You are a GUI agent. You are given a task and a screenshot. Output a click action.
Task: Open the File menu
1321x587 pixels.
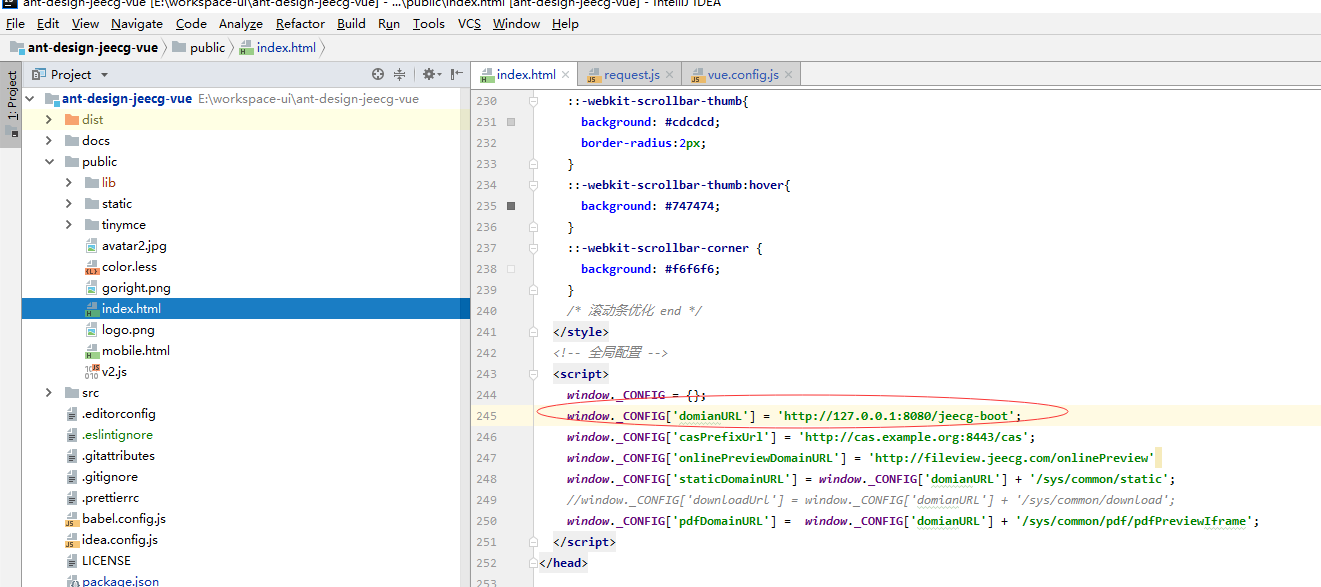pyautogui.click(x=15, y=24)
